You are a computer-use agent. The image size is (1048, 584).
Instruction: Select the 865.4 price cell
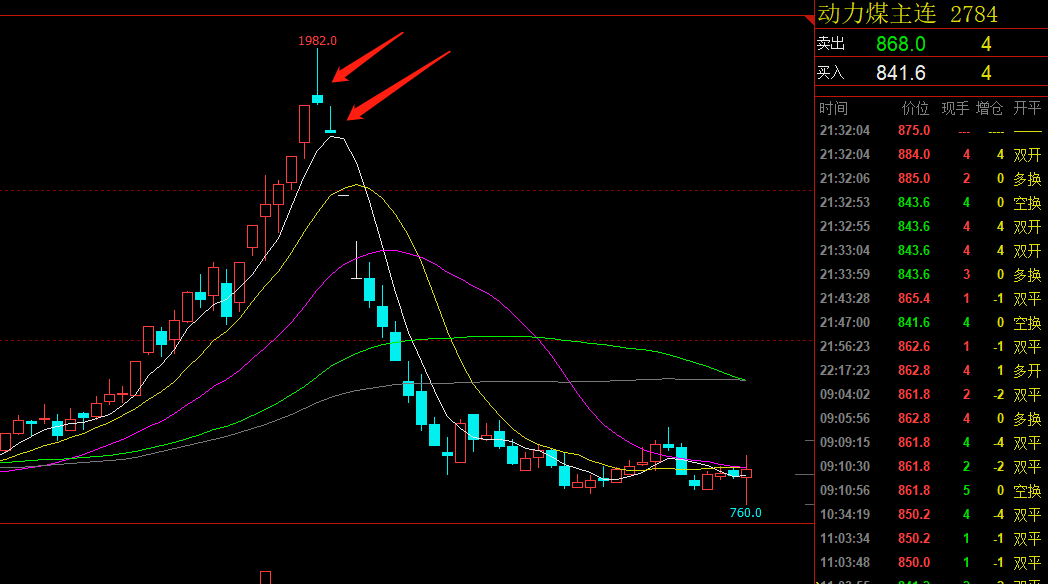pyautogui.click(x=914, y=299)
